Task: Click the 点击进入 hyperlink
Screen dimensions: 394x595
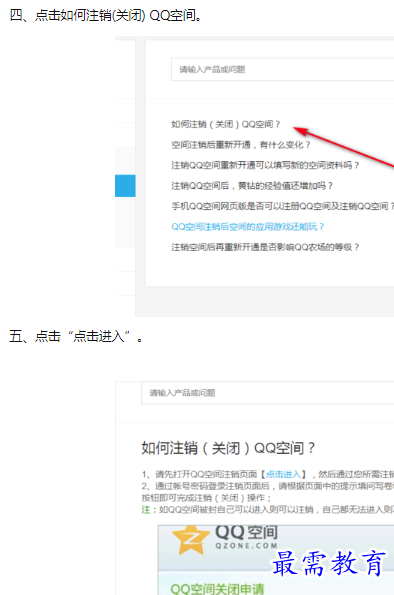Action: (x=283, y=474)
